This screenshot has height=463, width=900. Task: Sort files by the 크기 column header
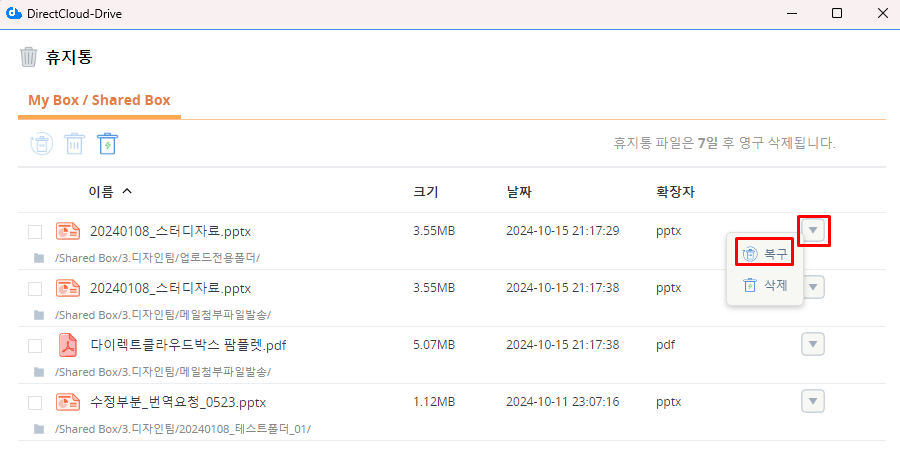(x=425, y=191)
